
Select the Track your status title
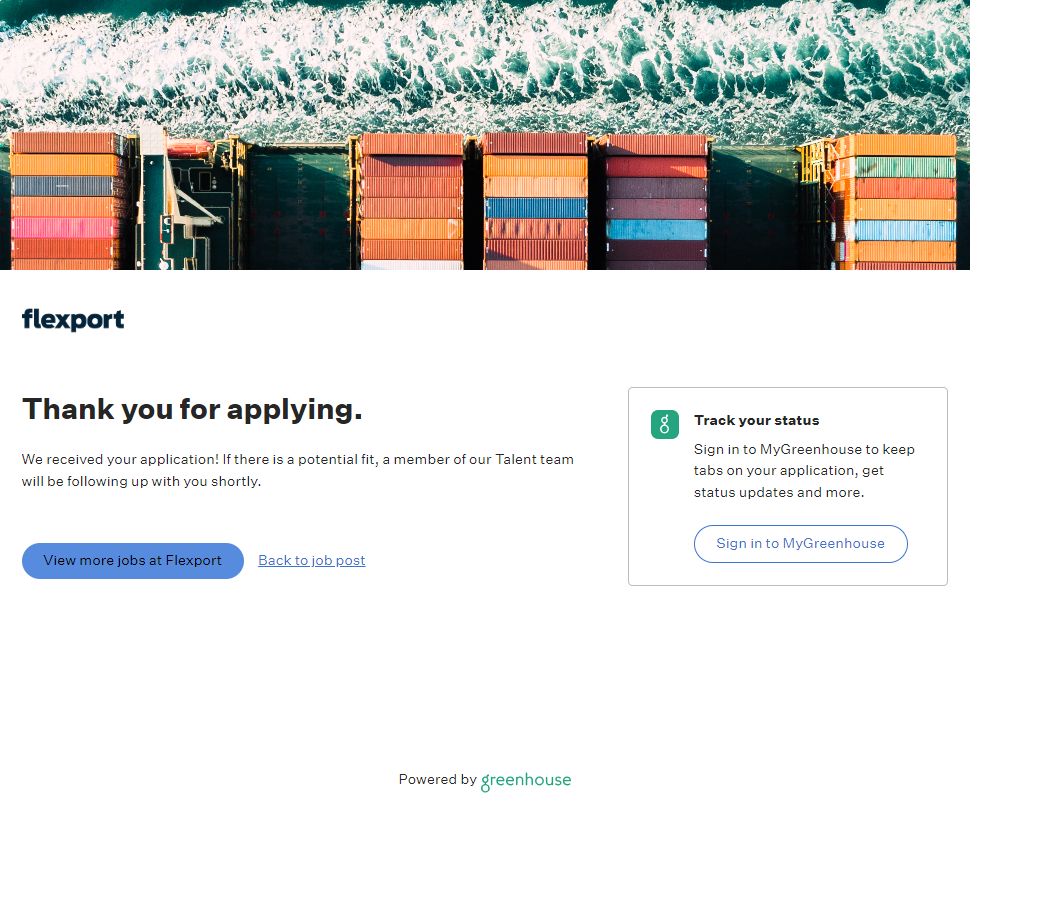[x=756, y=420]
